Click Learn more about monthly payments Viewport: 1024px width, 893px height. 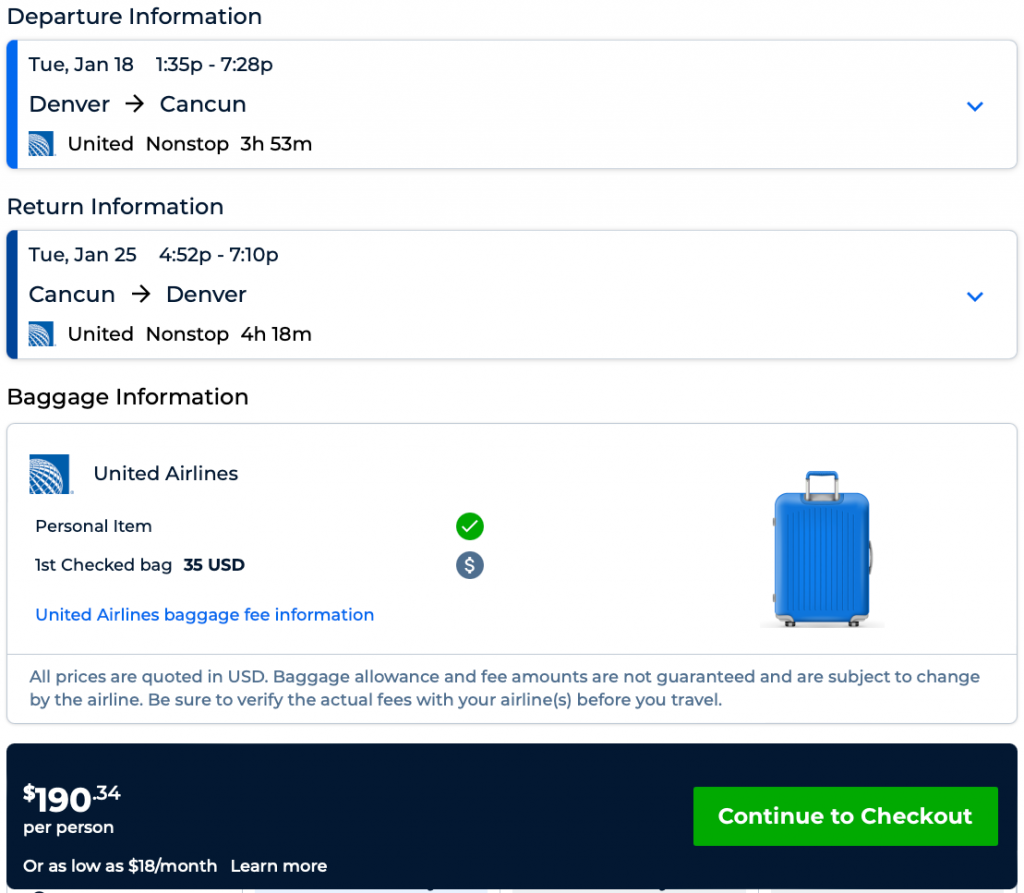278,866
